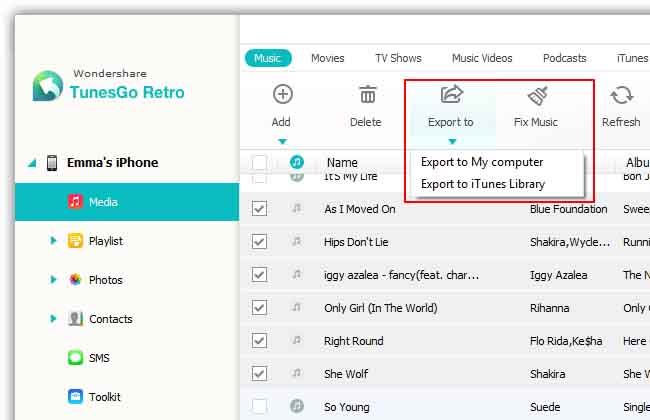This screenshot has height=420, width=650.
Task: Click the SMS message bubble icon
Action: 75,357
